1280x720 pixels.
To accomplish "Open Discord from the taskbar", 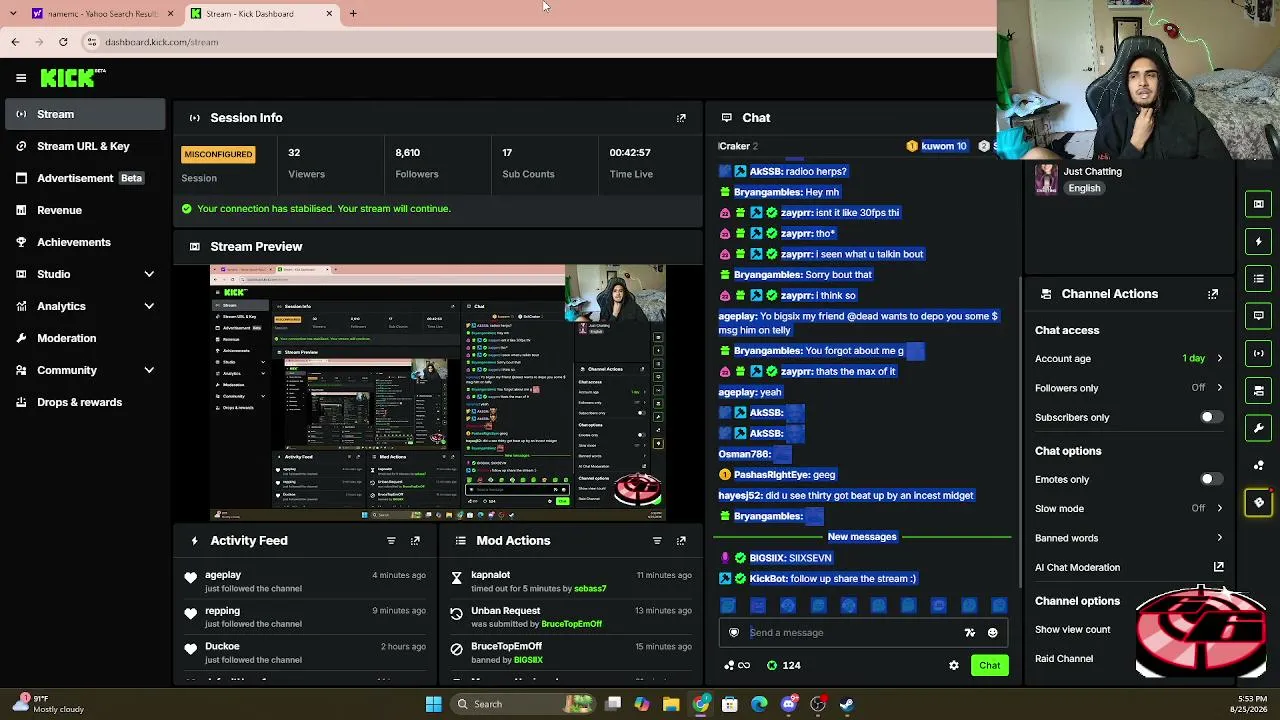I will (x=789, y=704).
